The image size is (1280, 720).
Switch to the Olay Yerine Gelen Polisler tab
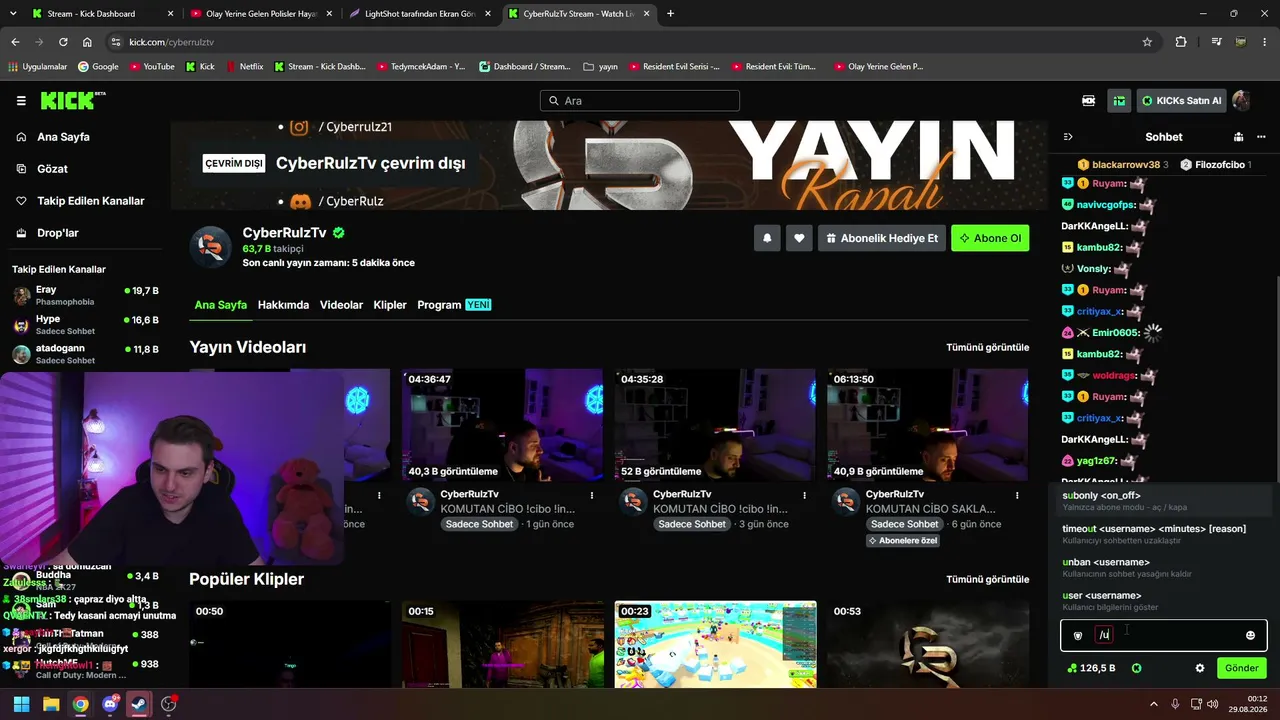click(259, 14)
